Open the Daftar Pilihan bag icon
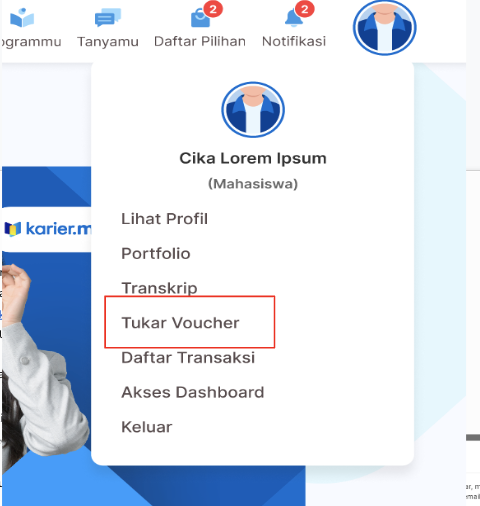 [201, 18]
